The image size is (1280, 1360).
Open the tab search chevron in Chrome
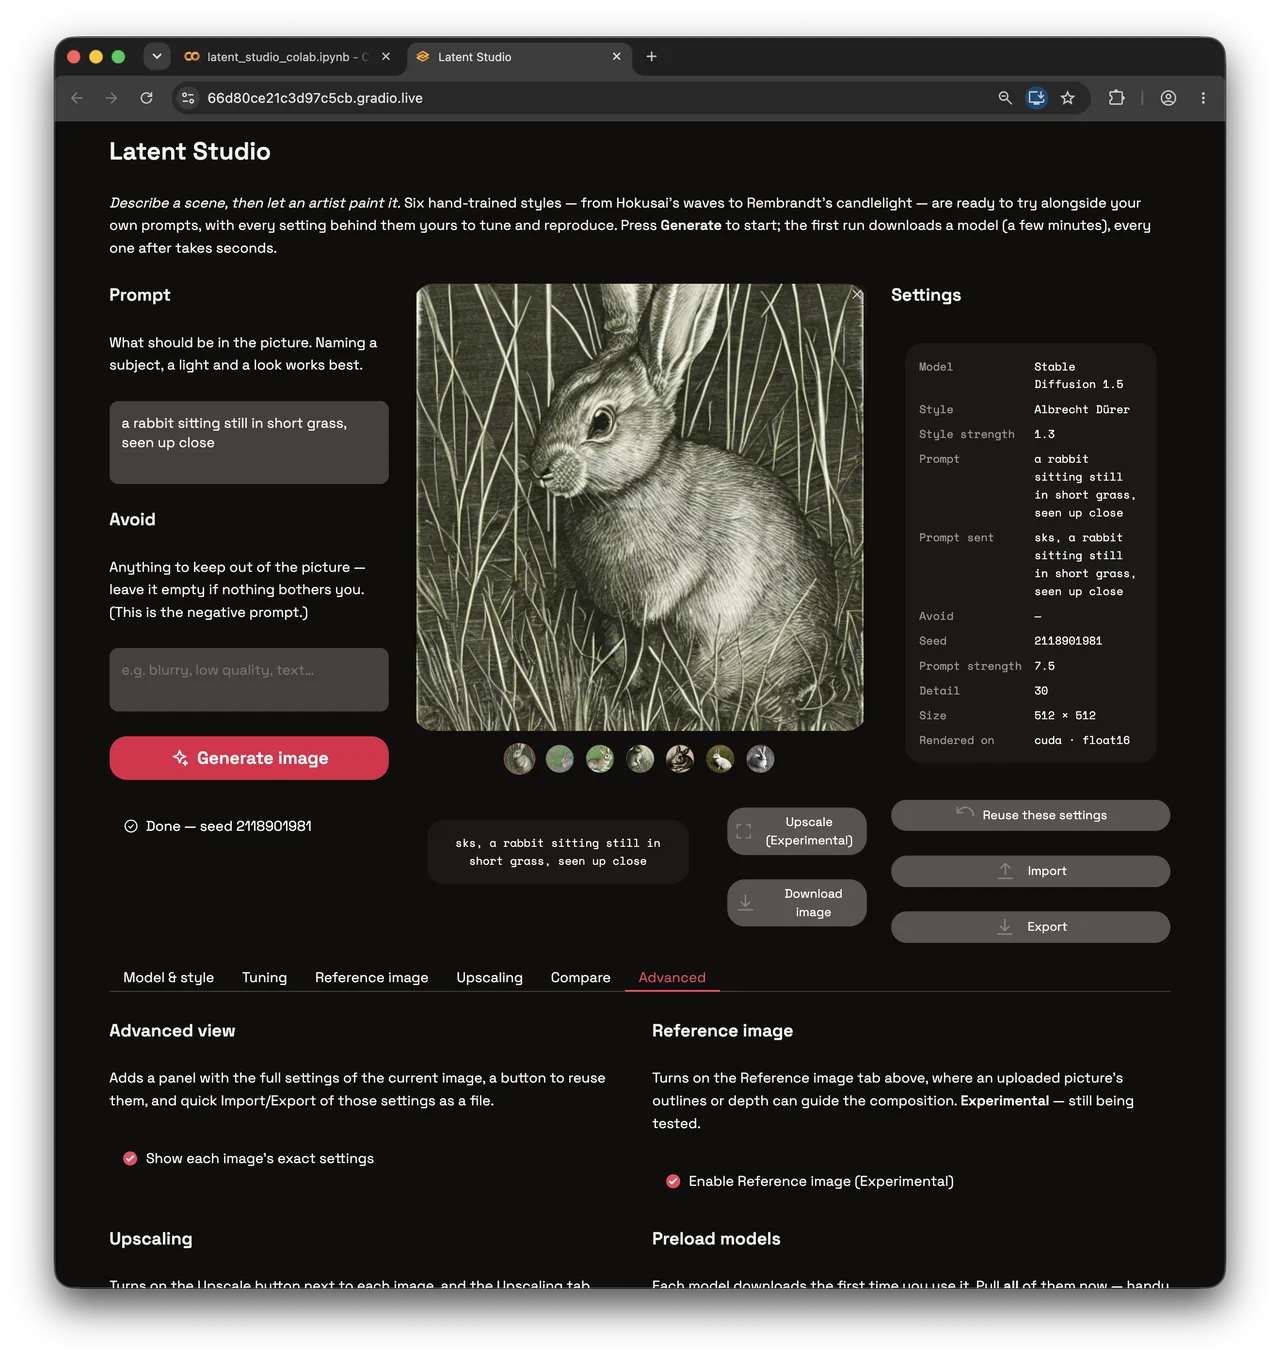coord(157,57)
